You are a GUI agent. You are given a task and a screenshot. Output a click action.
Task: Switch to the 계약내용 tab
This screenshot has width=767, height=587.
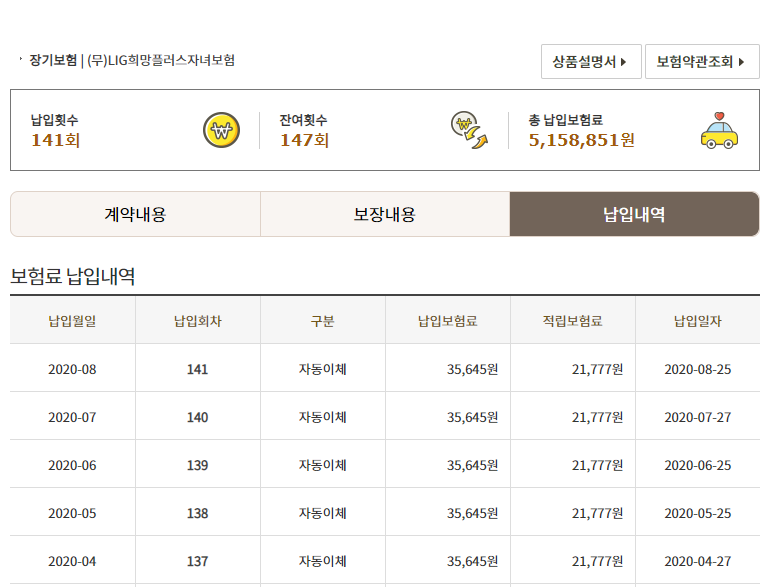(135, 214)
